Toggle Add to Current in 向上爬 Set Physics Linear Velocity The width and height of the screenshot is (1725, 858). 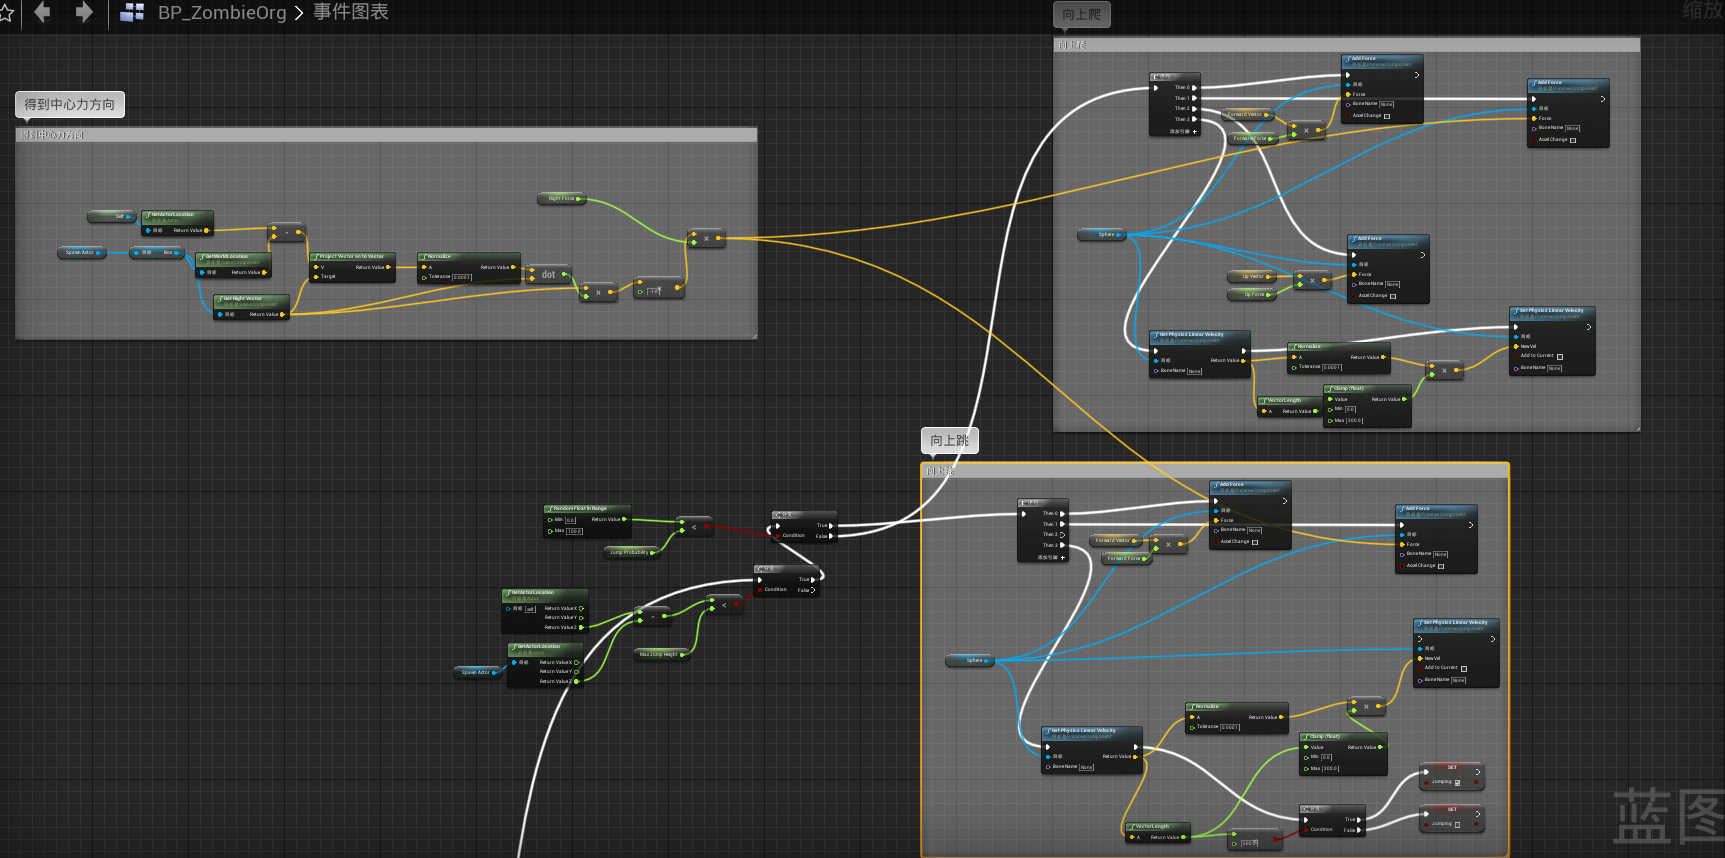tap(1560, 356)
